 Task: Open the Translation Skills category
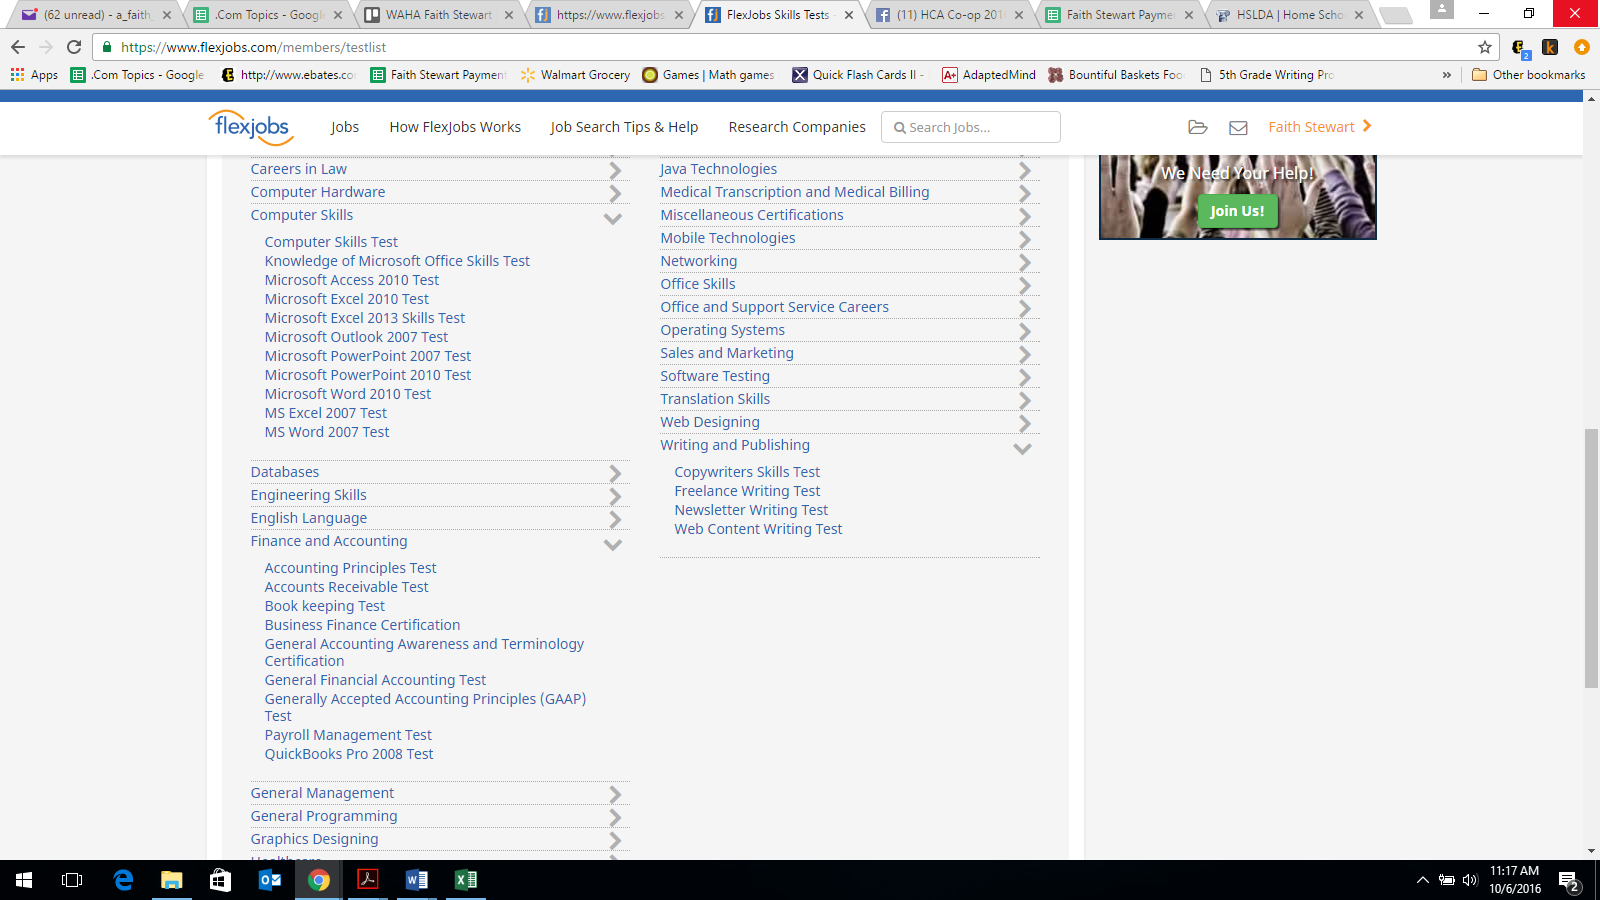point(715,399)
